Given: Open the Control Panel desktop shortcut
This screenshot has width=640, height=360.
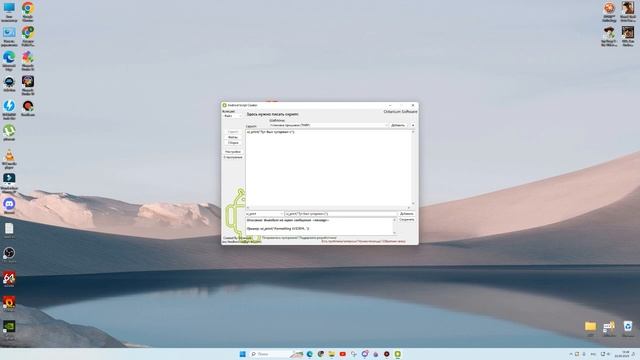Looking at the screenshot, I should click(9, 36).
